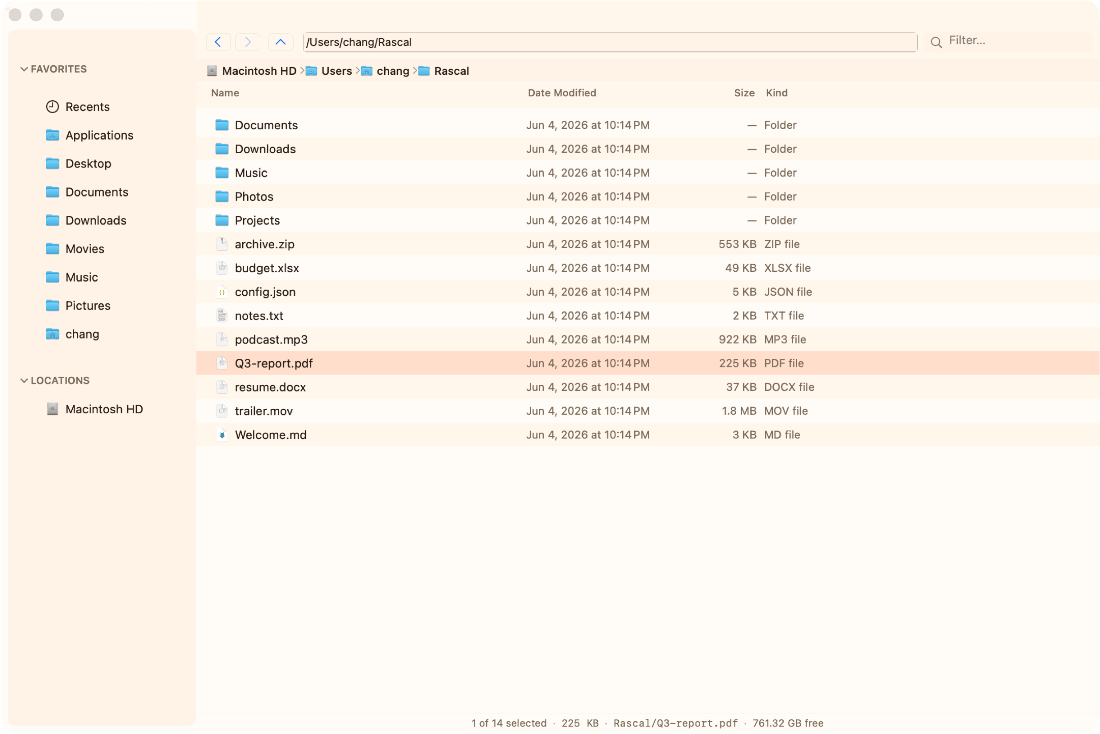Click the XLSX file kind cell
The width and height of the screenshot is (1100, 734).
coord(787,268)
